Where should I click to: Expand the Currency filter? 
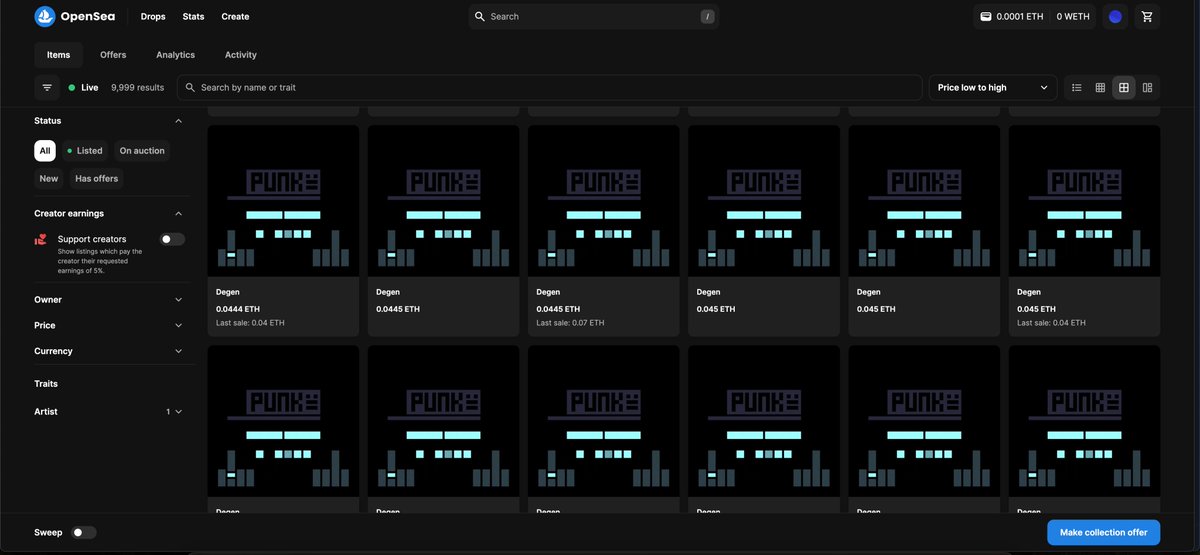click(109, 352)
